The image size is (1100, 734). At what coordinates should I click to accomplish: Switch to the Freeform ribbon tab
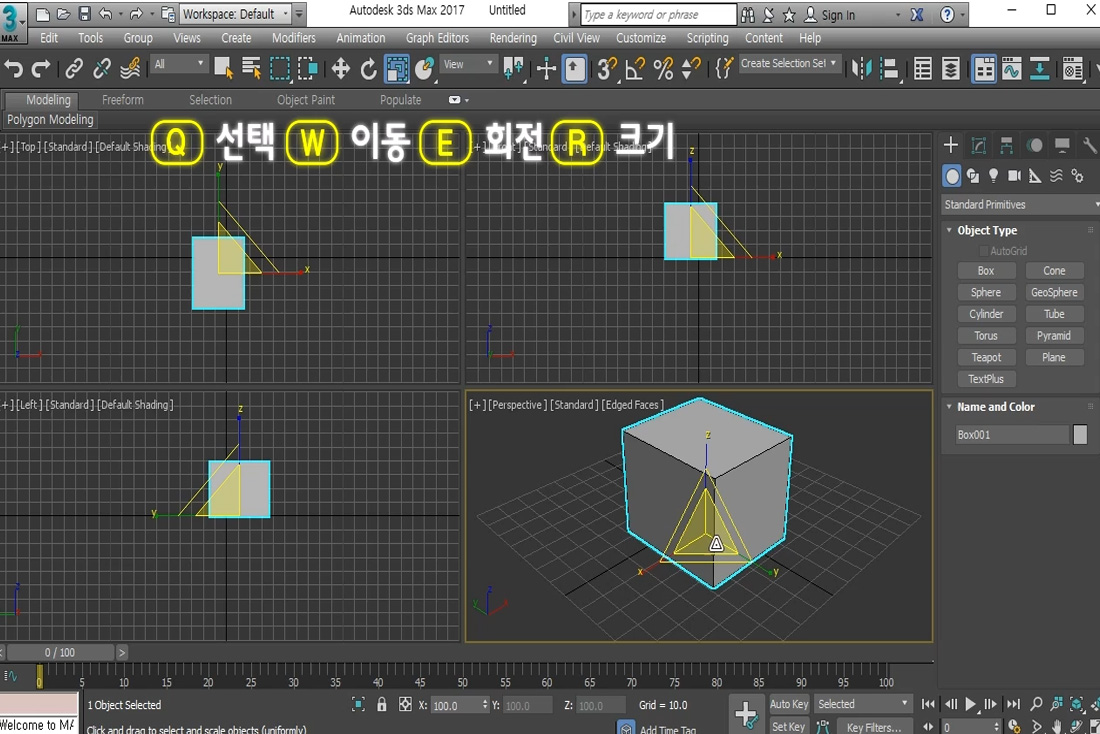[123, 100]
